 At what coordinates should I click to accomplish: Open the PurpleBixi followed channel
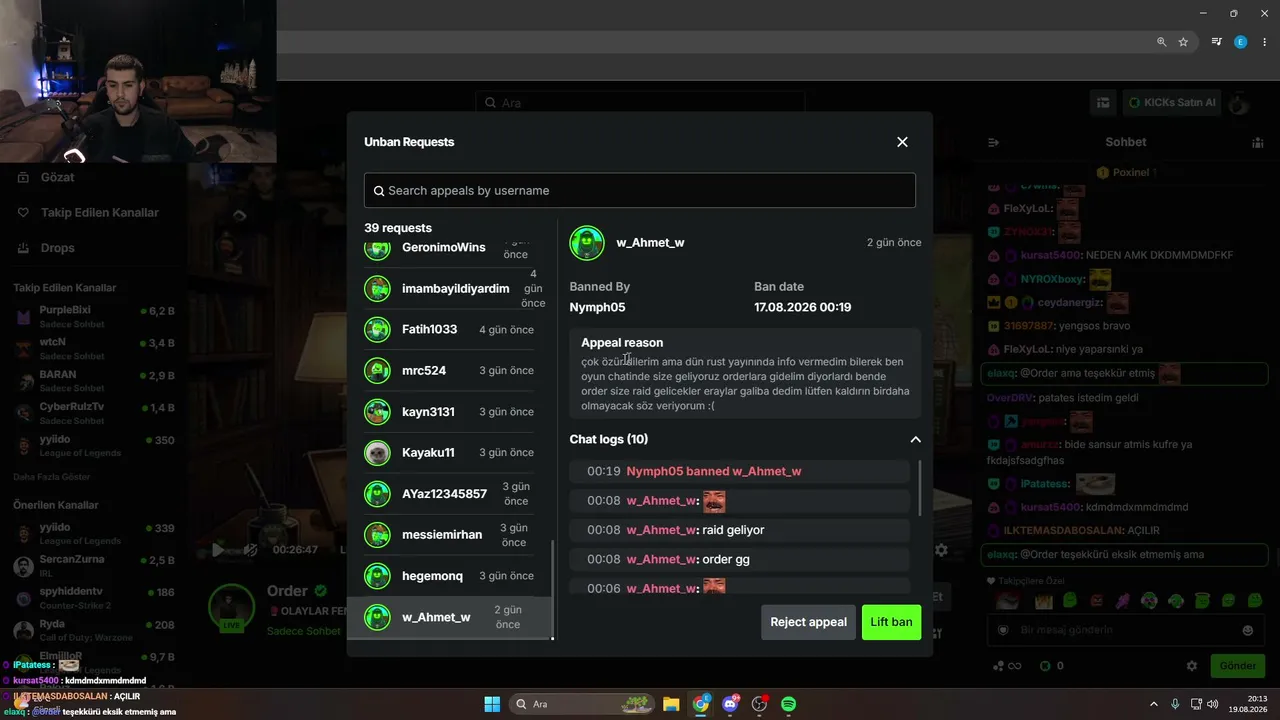[95, 317]
